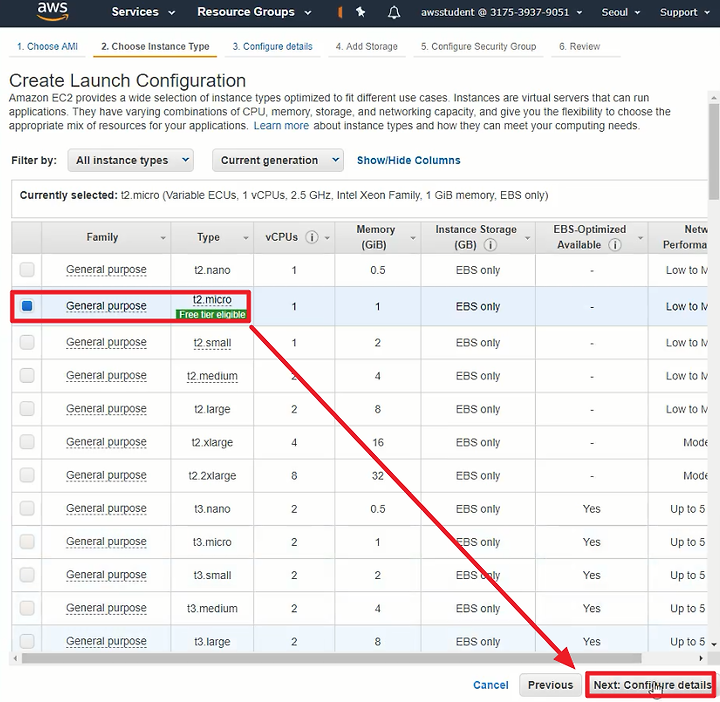Viewport: 720px width, 702px height.
Task: Select the t2.nano instance checkbox
Action: [x=27, y=270]
